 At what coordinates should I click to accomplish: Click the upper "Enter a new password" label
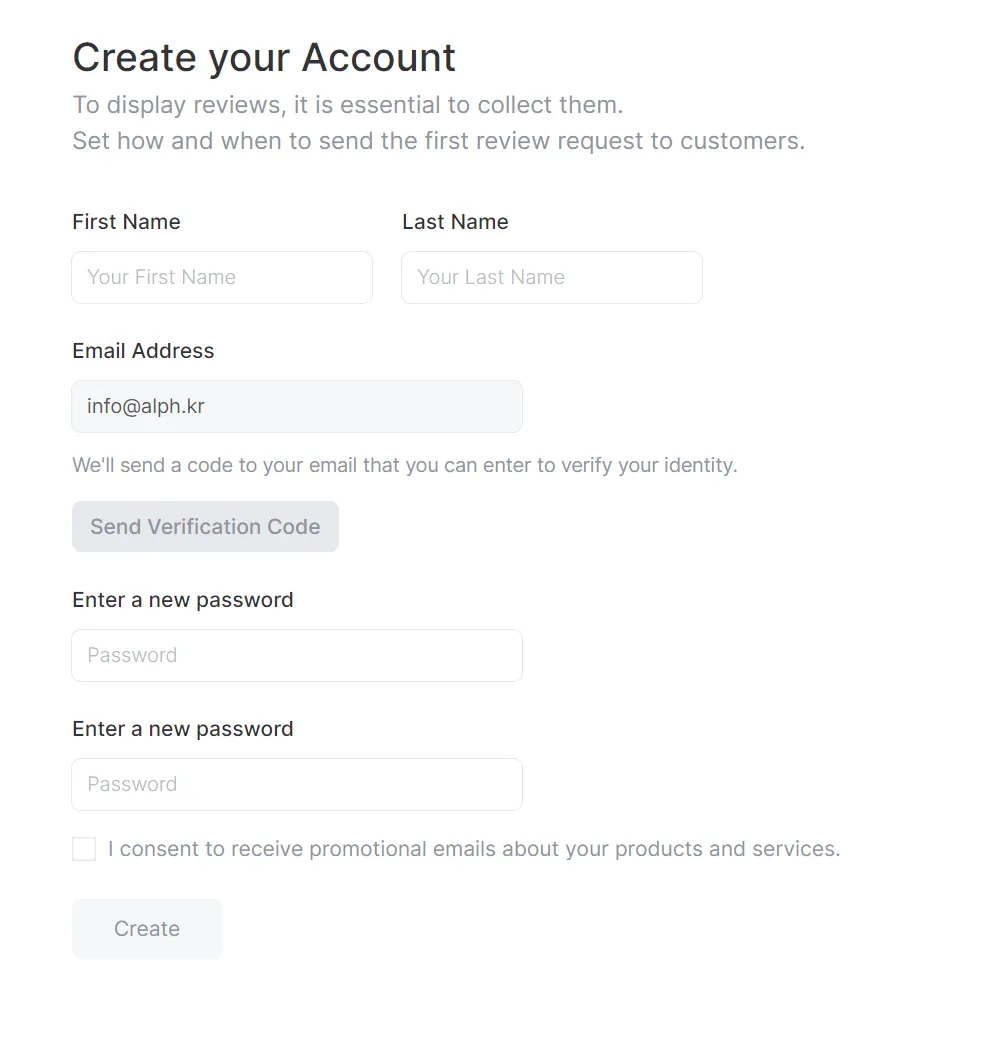[183, 600]
